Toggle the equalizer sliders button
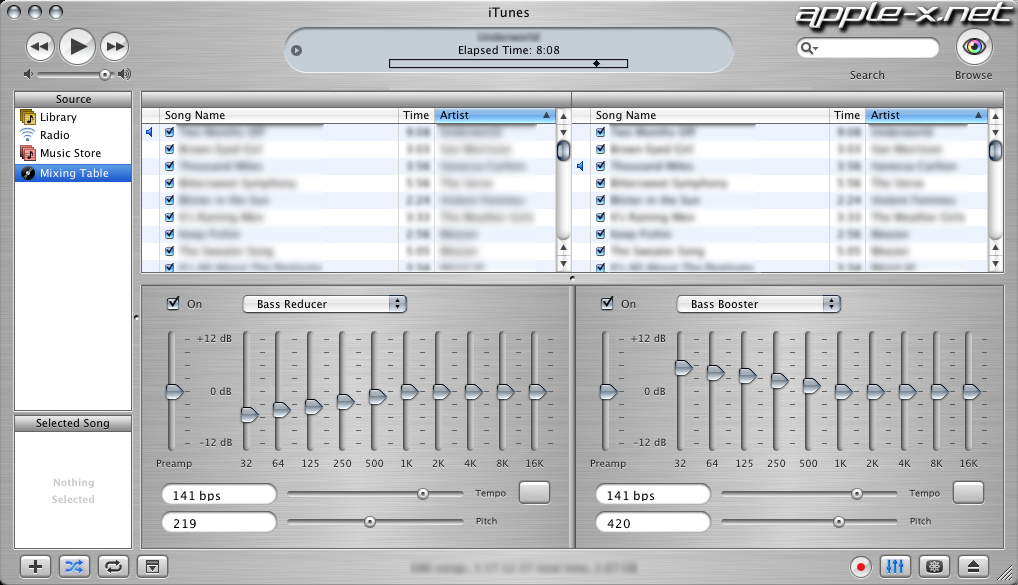Image resolution: width=1018 pixels, height=585 pixels. 895,567
